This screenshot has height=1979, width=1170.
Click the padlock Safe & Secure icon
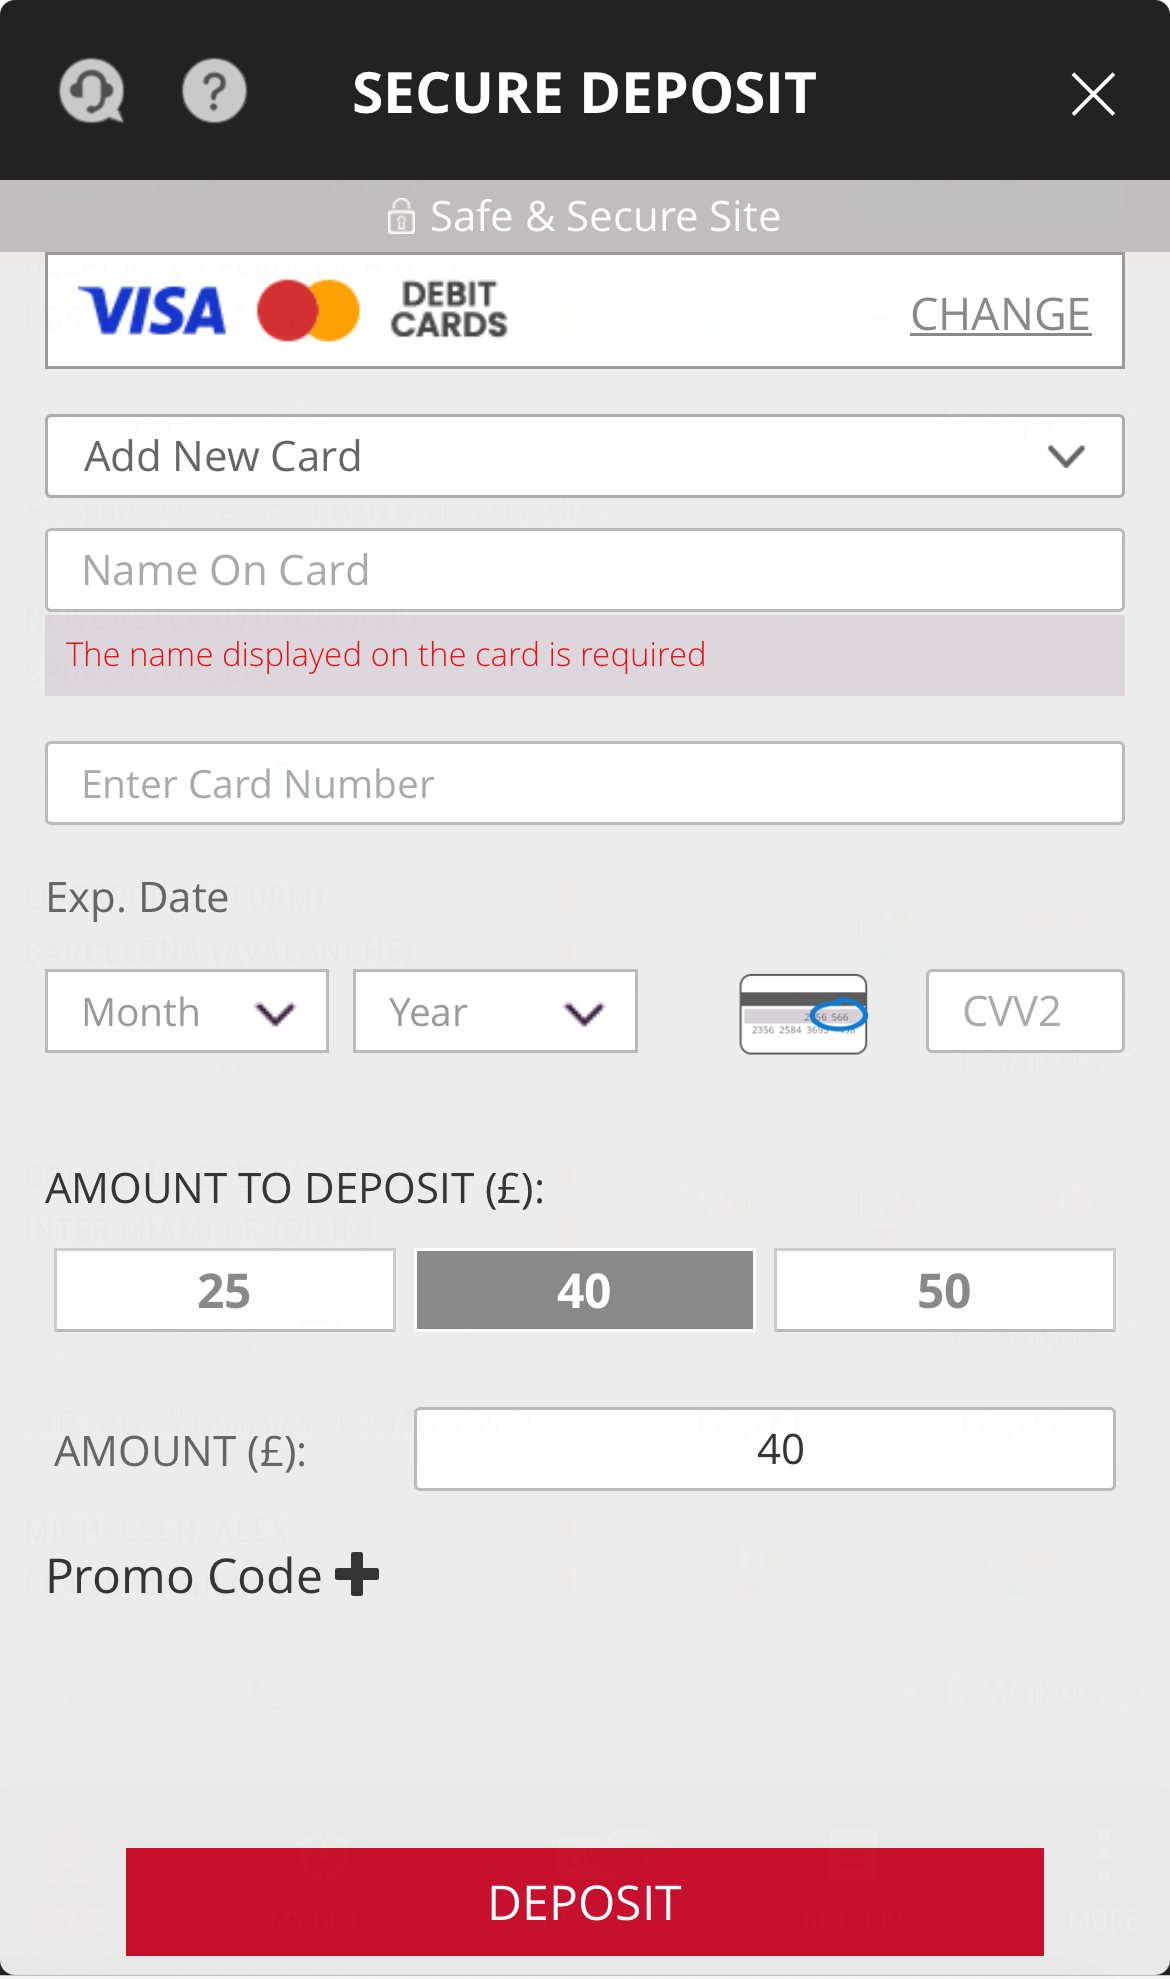click(401, 216)
